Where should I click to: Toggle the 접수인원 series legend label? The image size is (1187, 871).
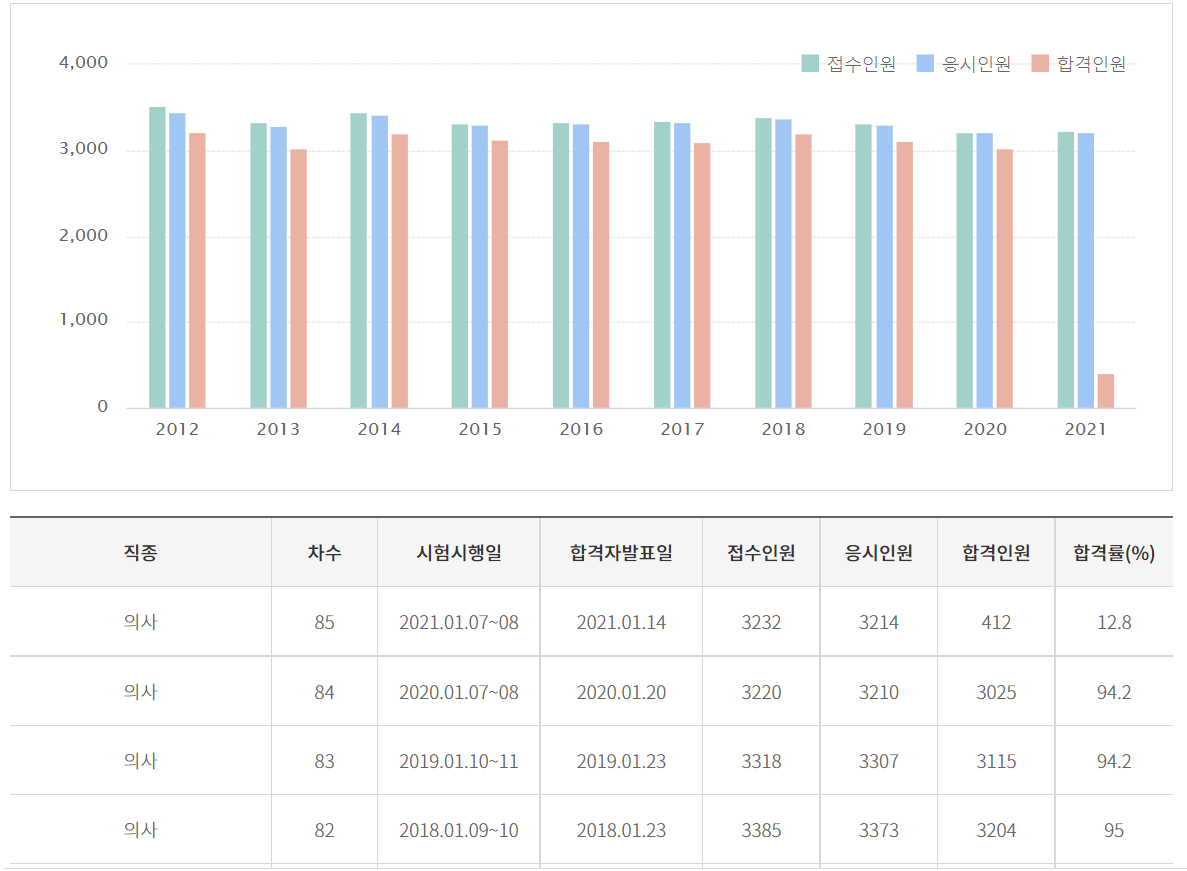click(x=861, y=64)
